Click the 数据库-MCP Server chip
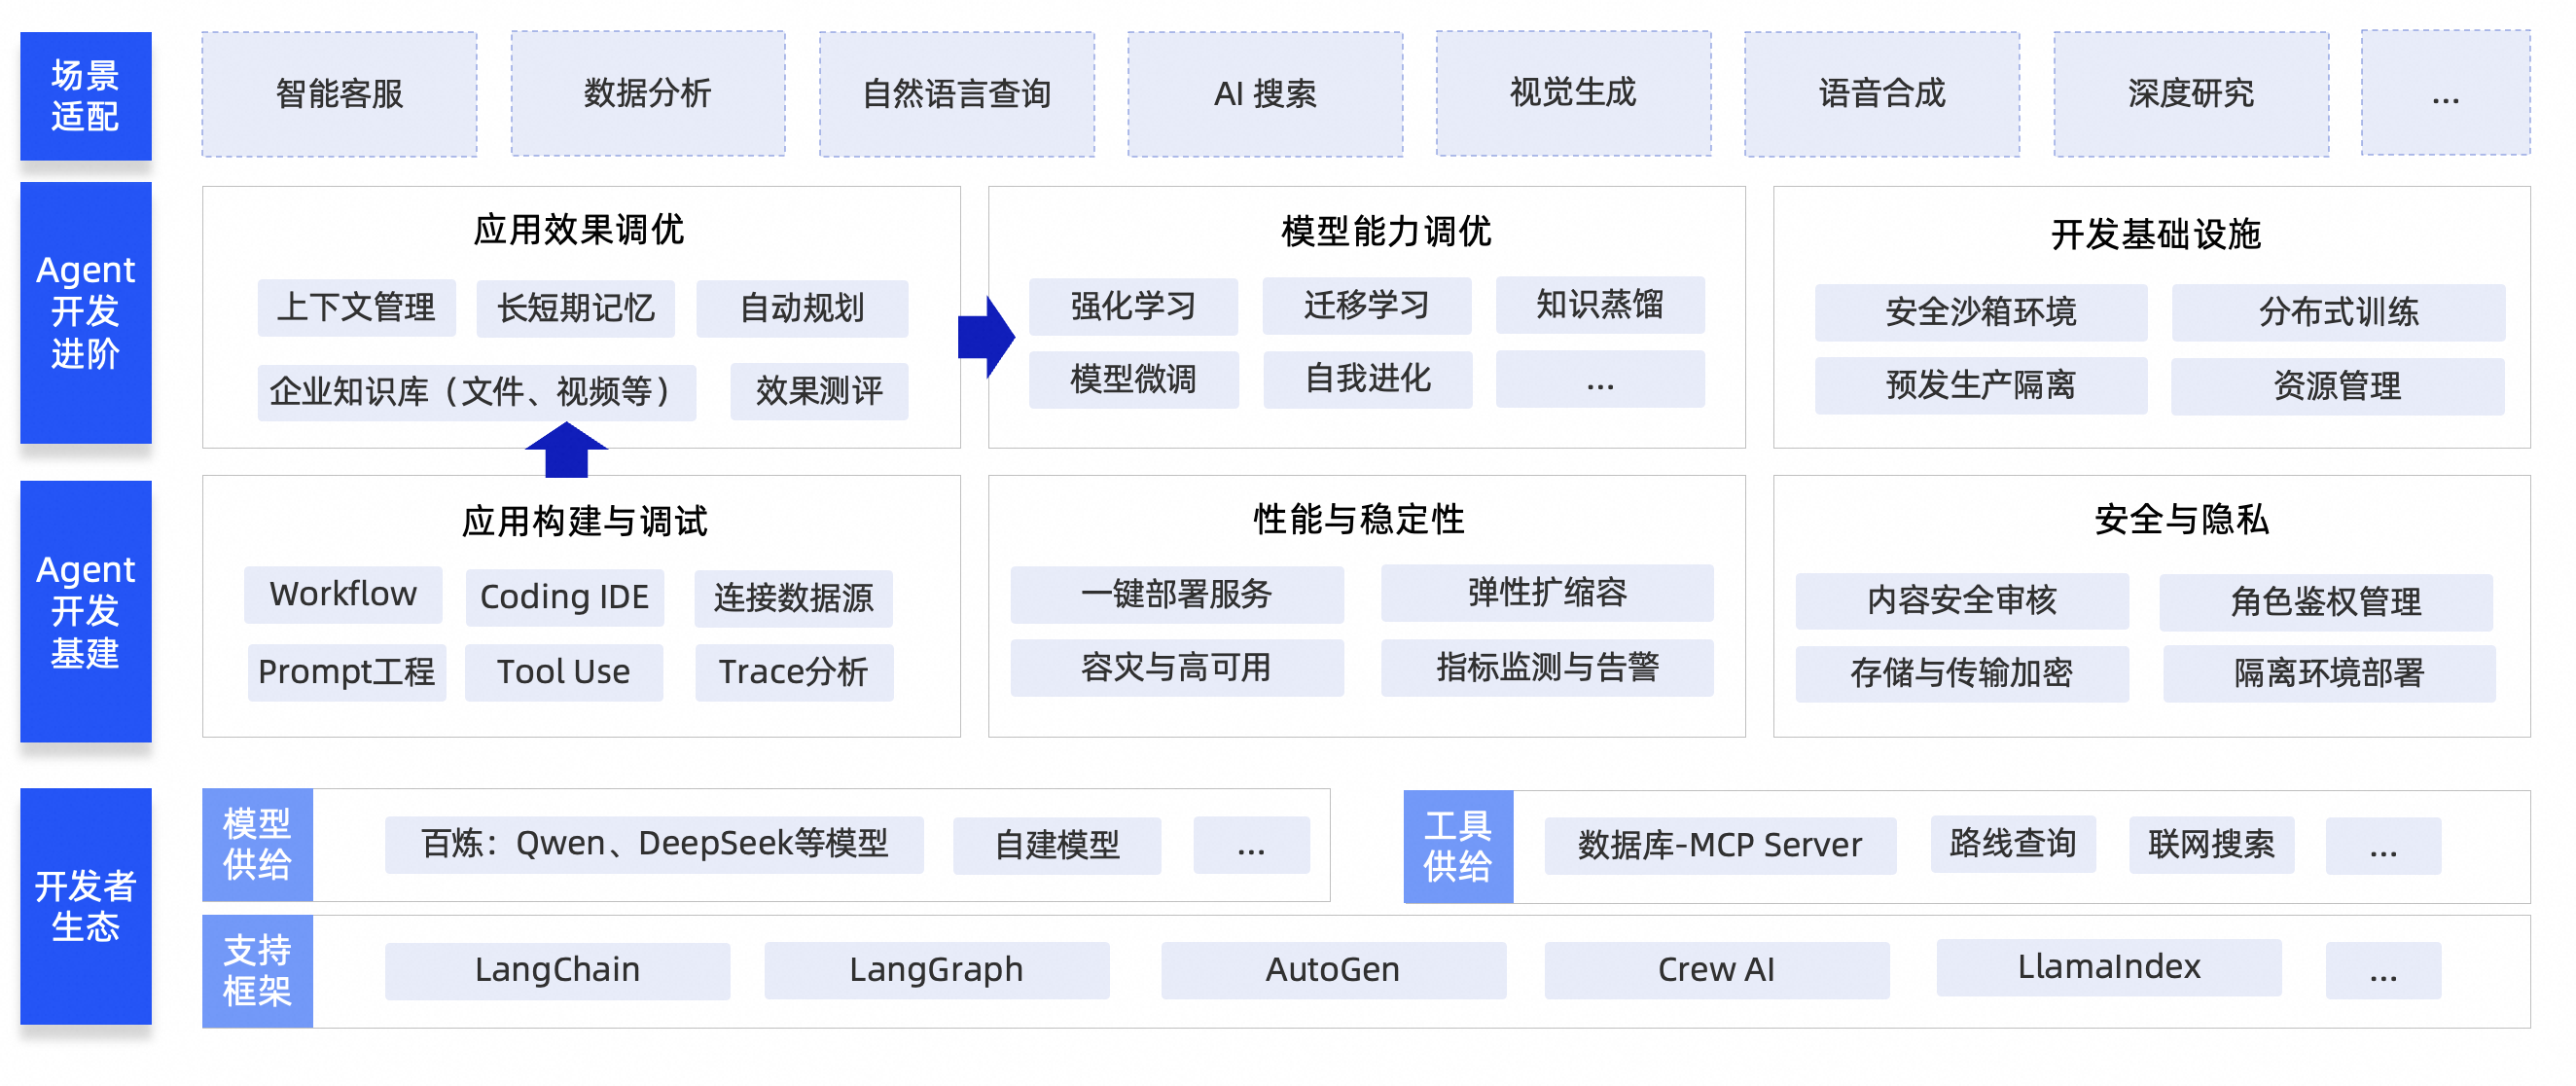The height and width of the screenshot is (1086, 2576). click(x=1719, y=846)
